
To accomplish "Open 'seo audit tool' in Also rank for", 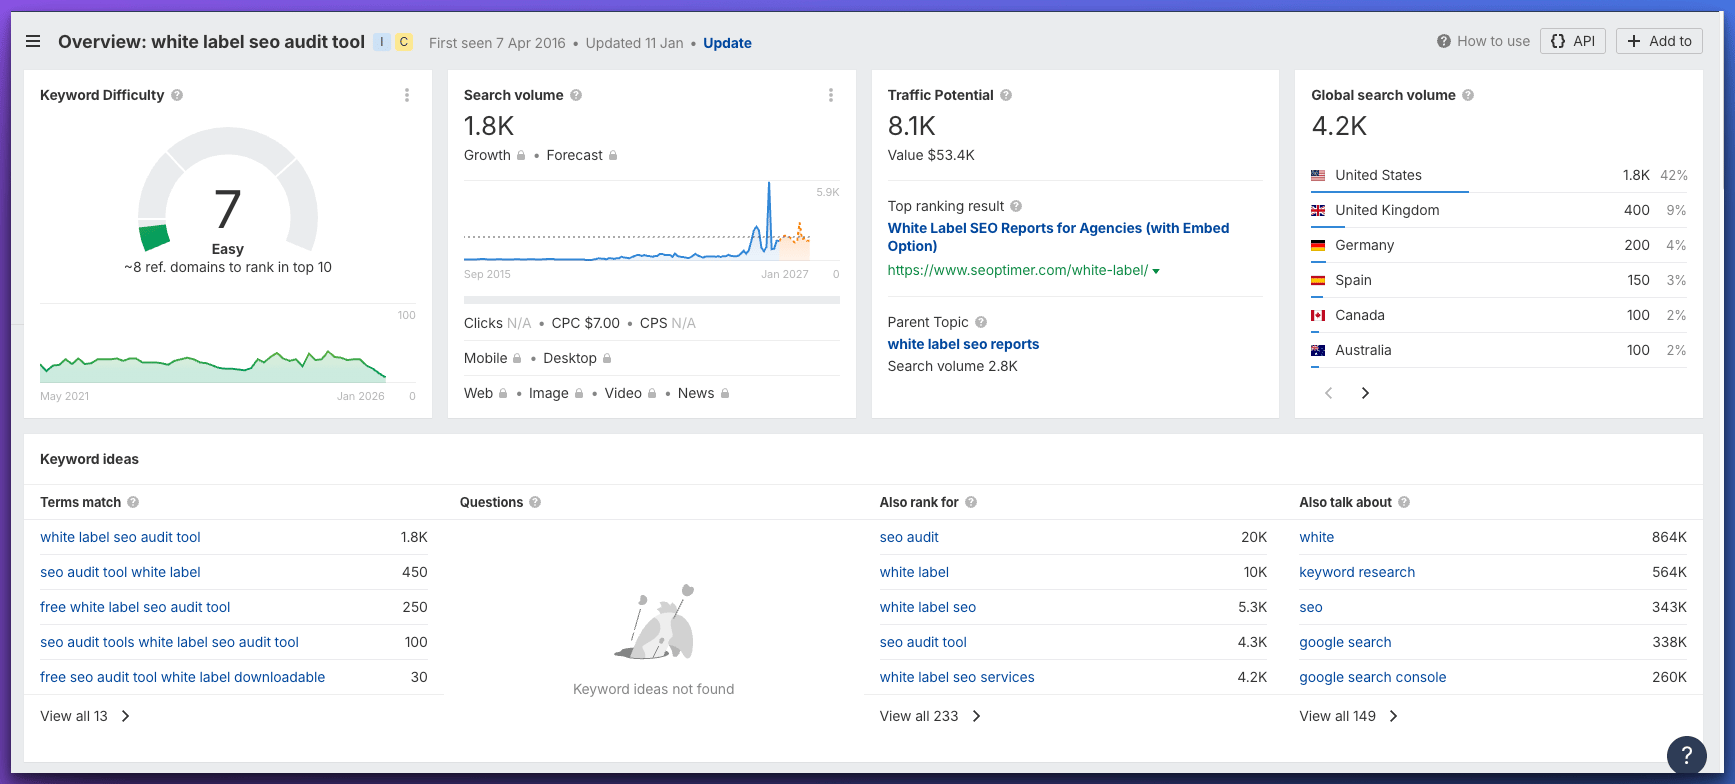I will pos(923,642).
